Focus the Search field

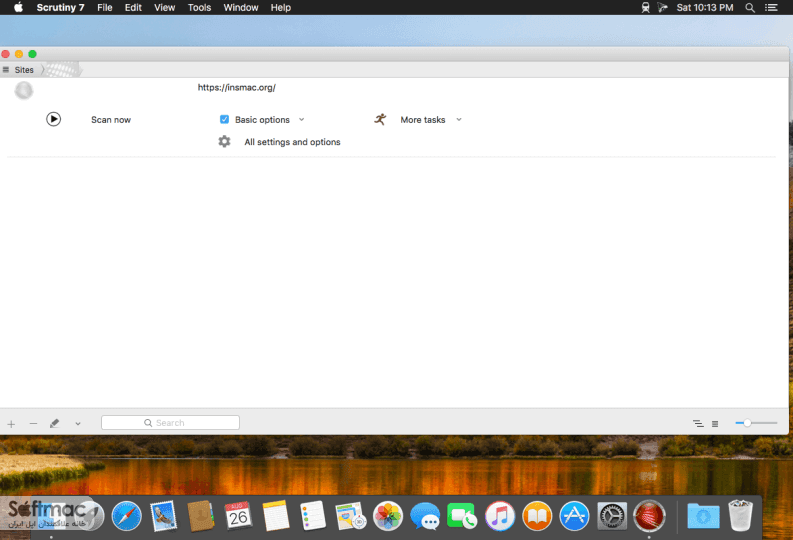pos(170,423)
